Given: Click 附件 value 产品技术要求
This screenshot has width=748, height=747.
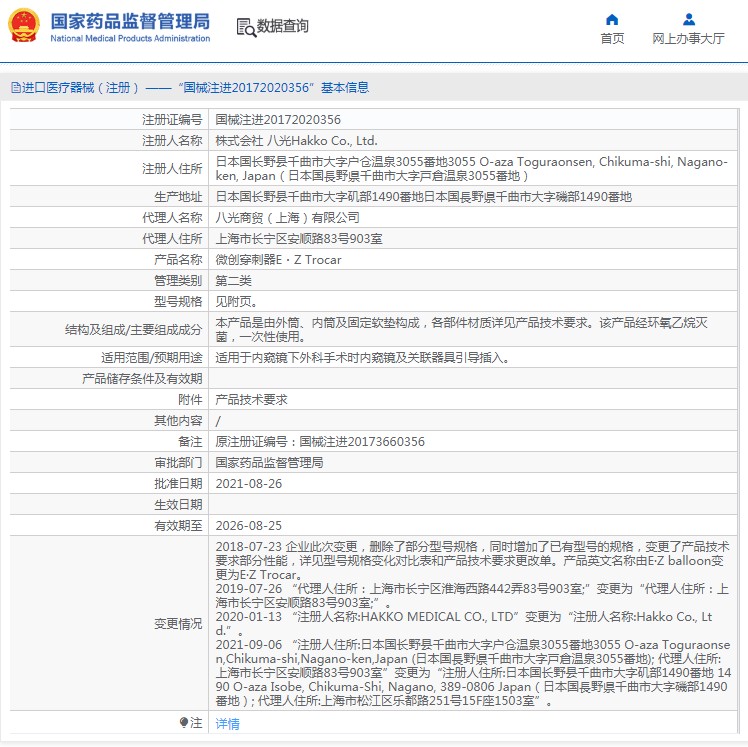Looking at the screenshot, I should click(x=251, y=400).
